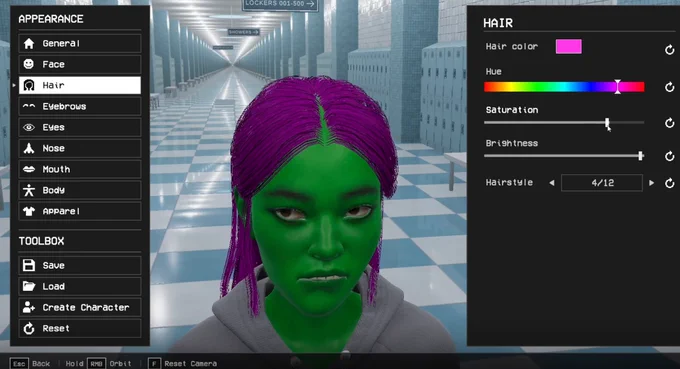Select next hairstyle with right arrow
Viewport: 680px width, 369px height.
[651, 183]
